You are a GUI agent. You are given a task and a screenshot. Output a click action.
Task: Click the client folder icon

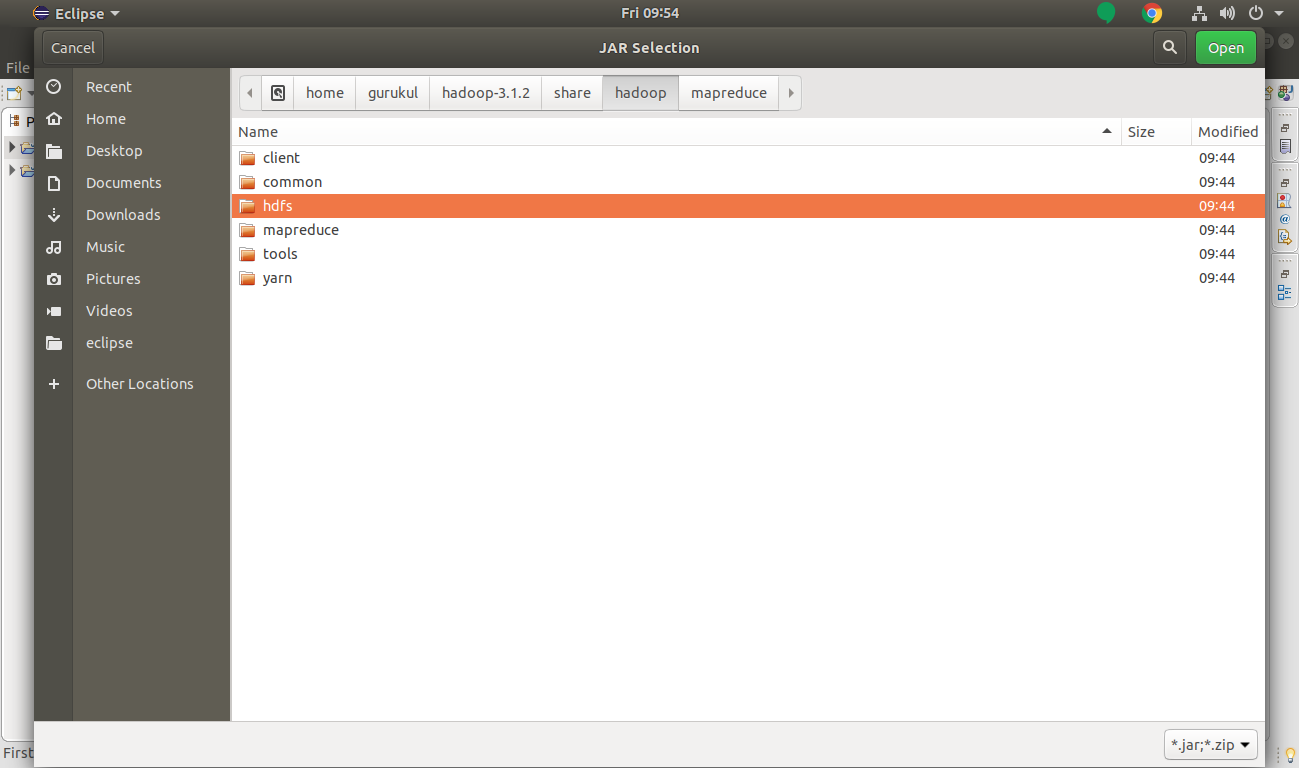pyautogui.click(x=247, y=158)
